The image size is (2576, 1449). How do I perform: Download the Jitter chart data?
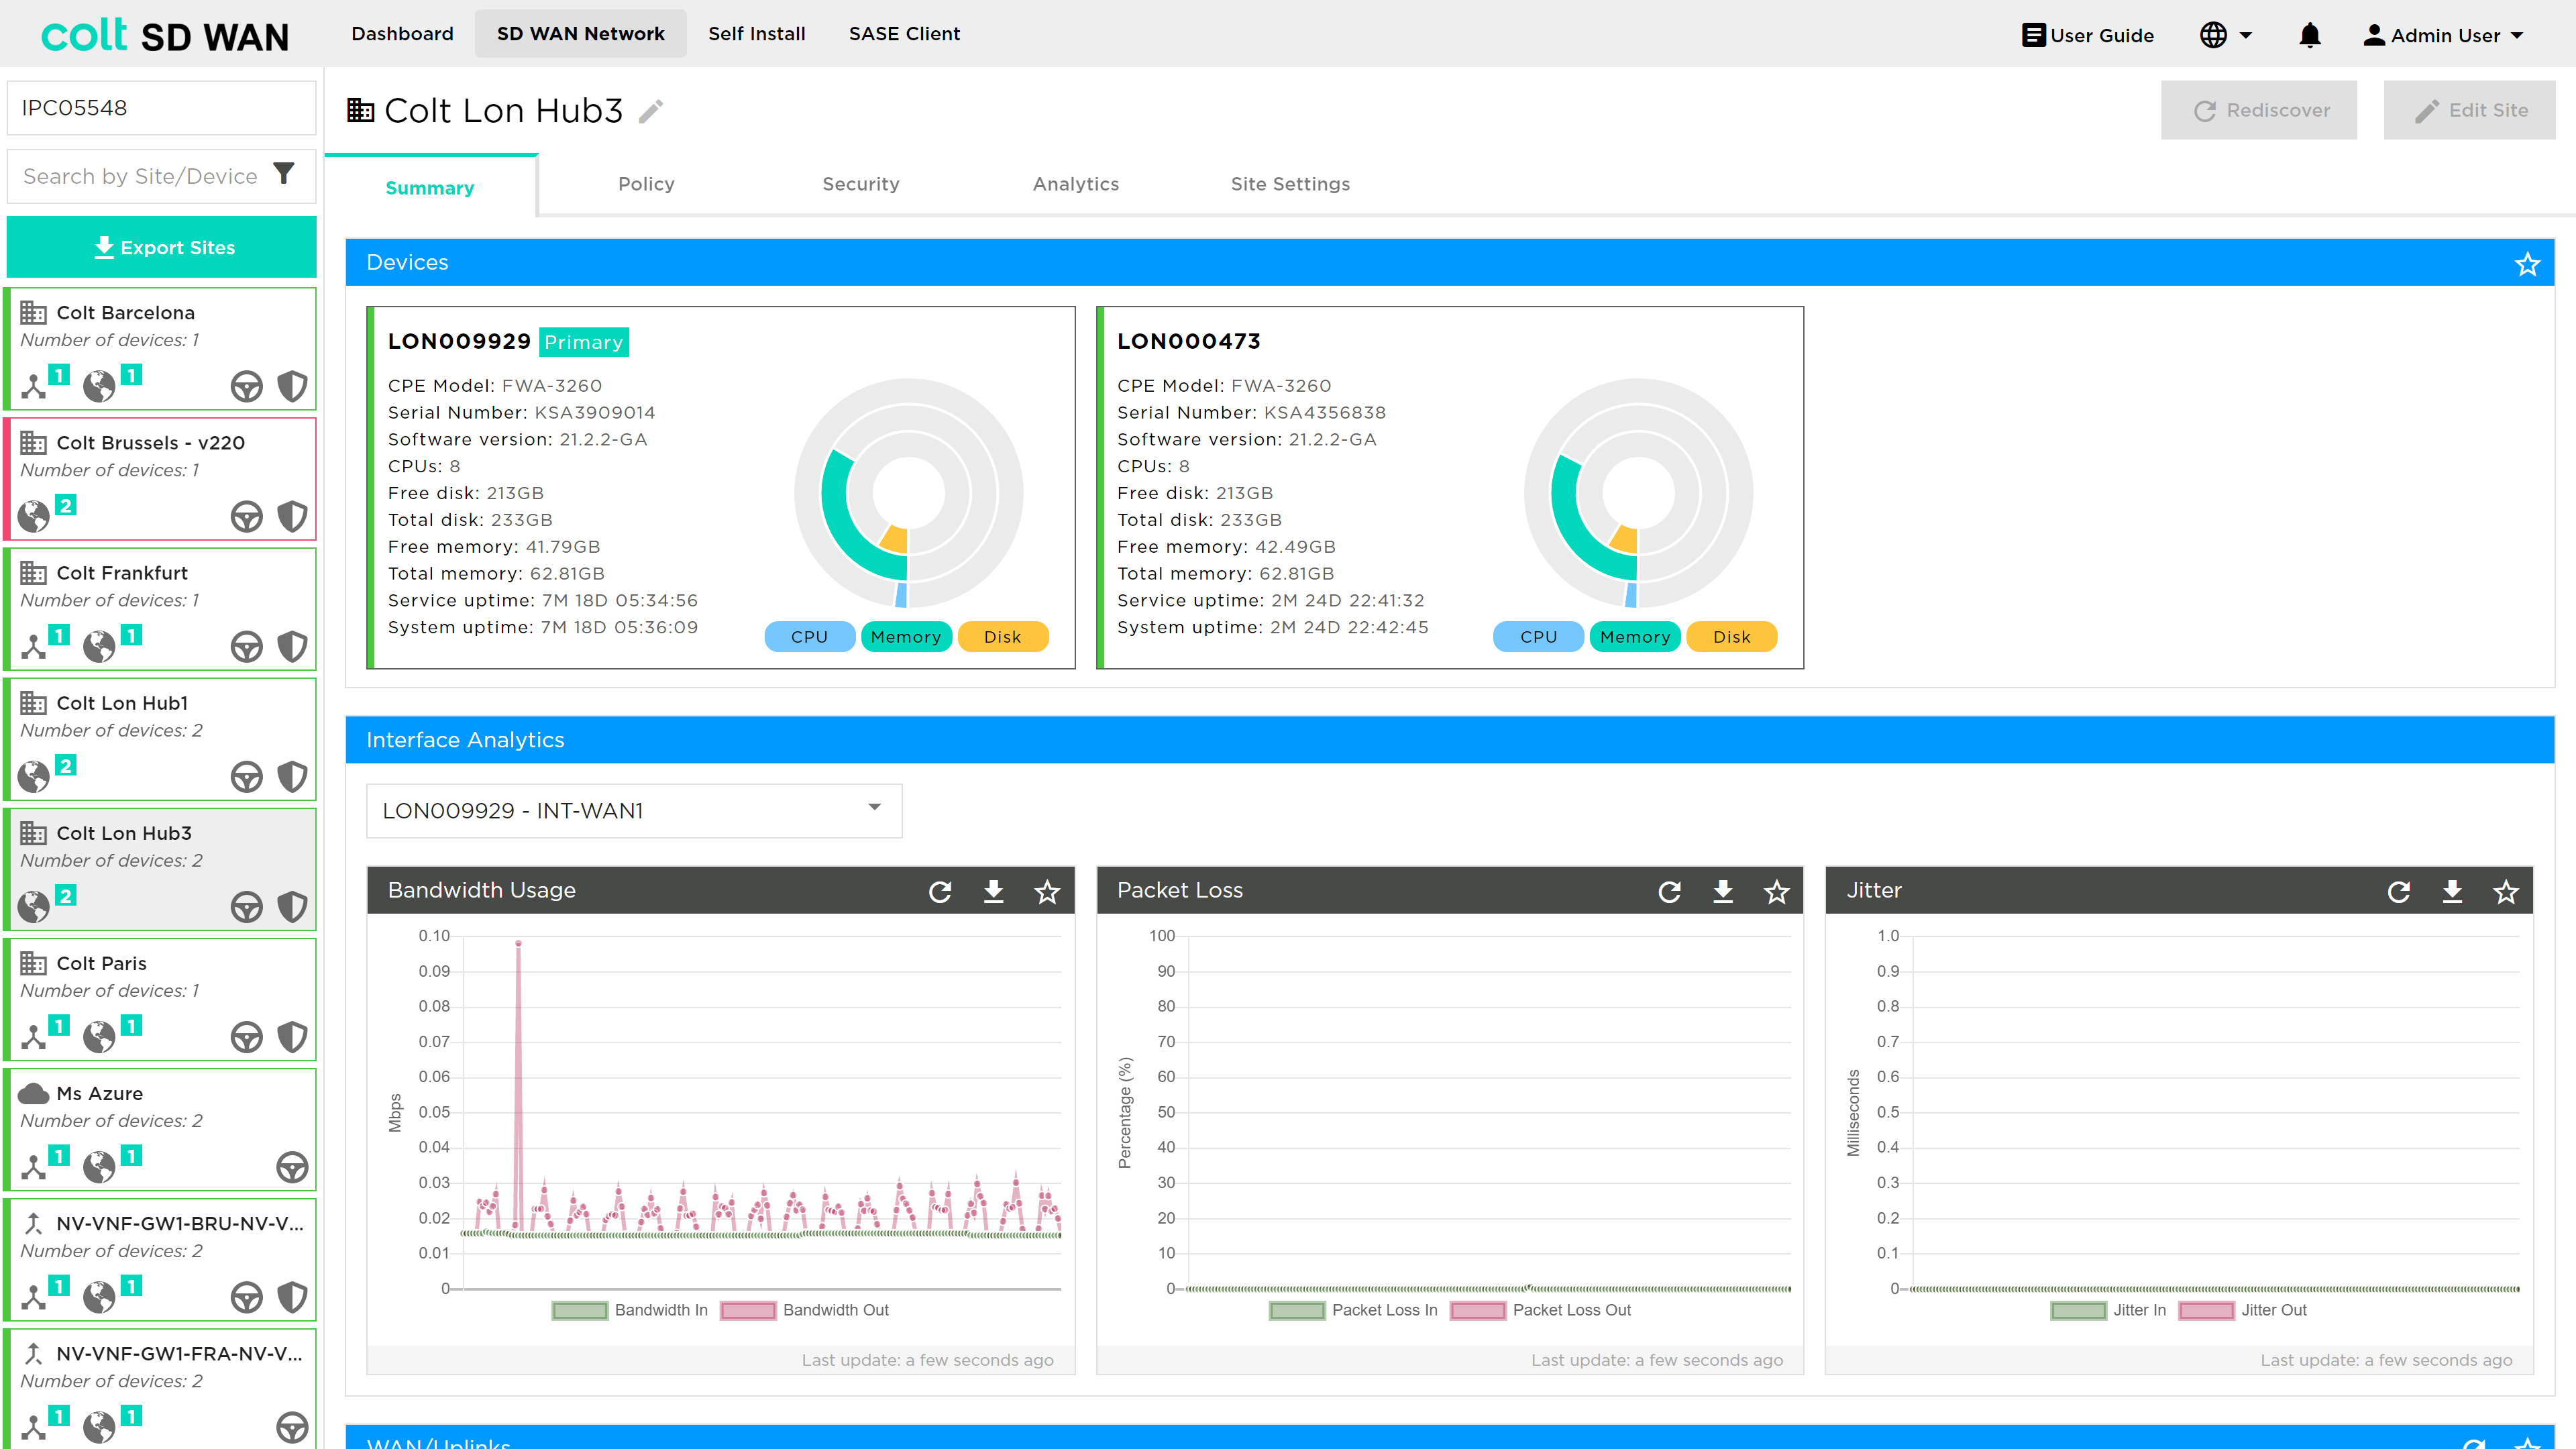(2452, 891)
